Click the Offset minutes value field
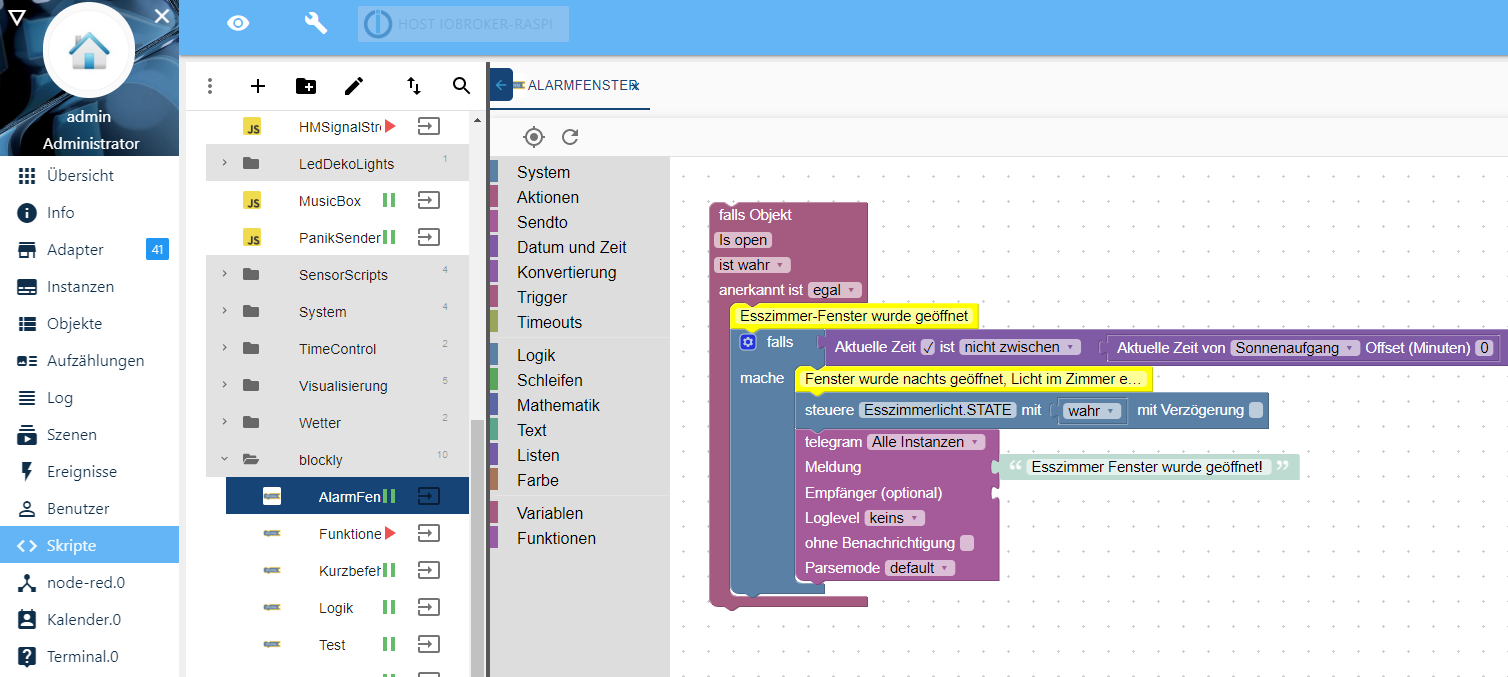 pyautogui.click(x=1484, y=348)
